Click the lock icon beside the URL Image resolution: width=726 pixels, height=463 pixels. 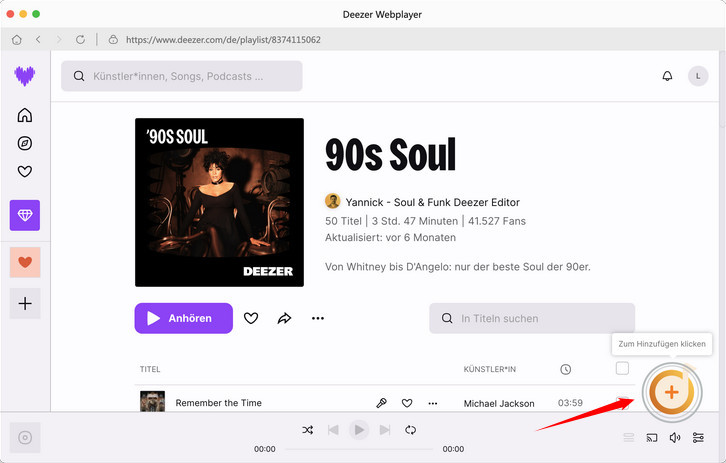tap(113, 39)
